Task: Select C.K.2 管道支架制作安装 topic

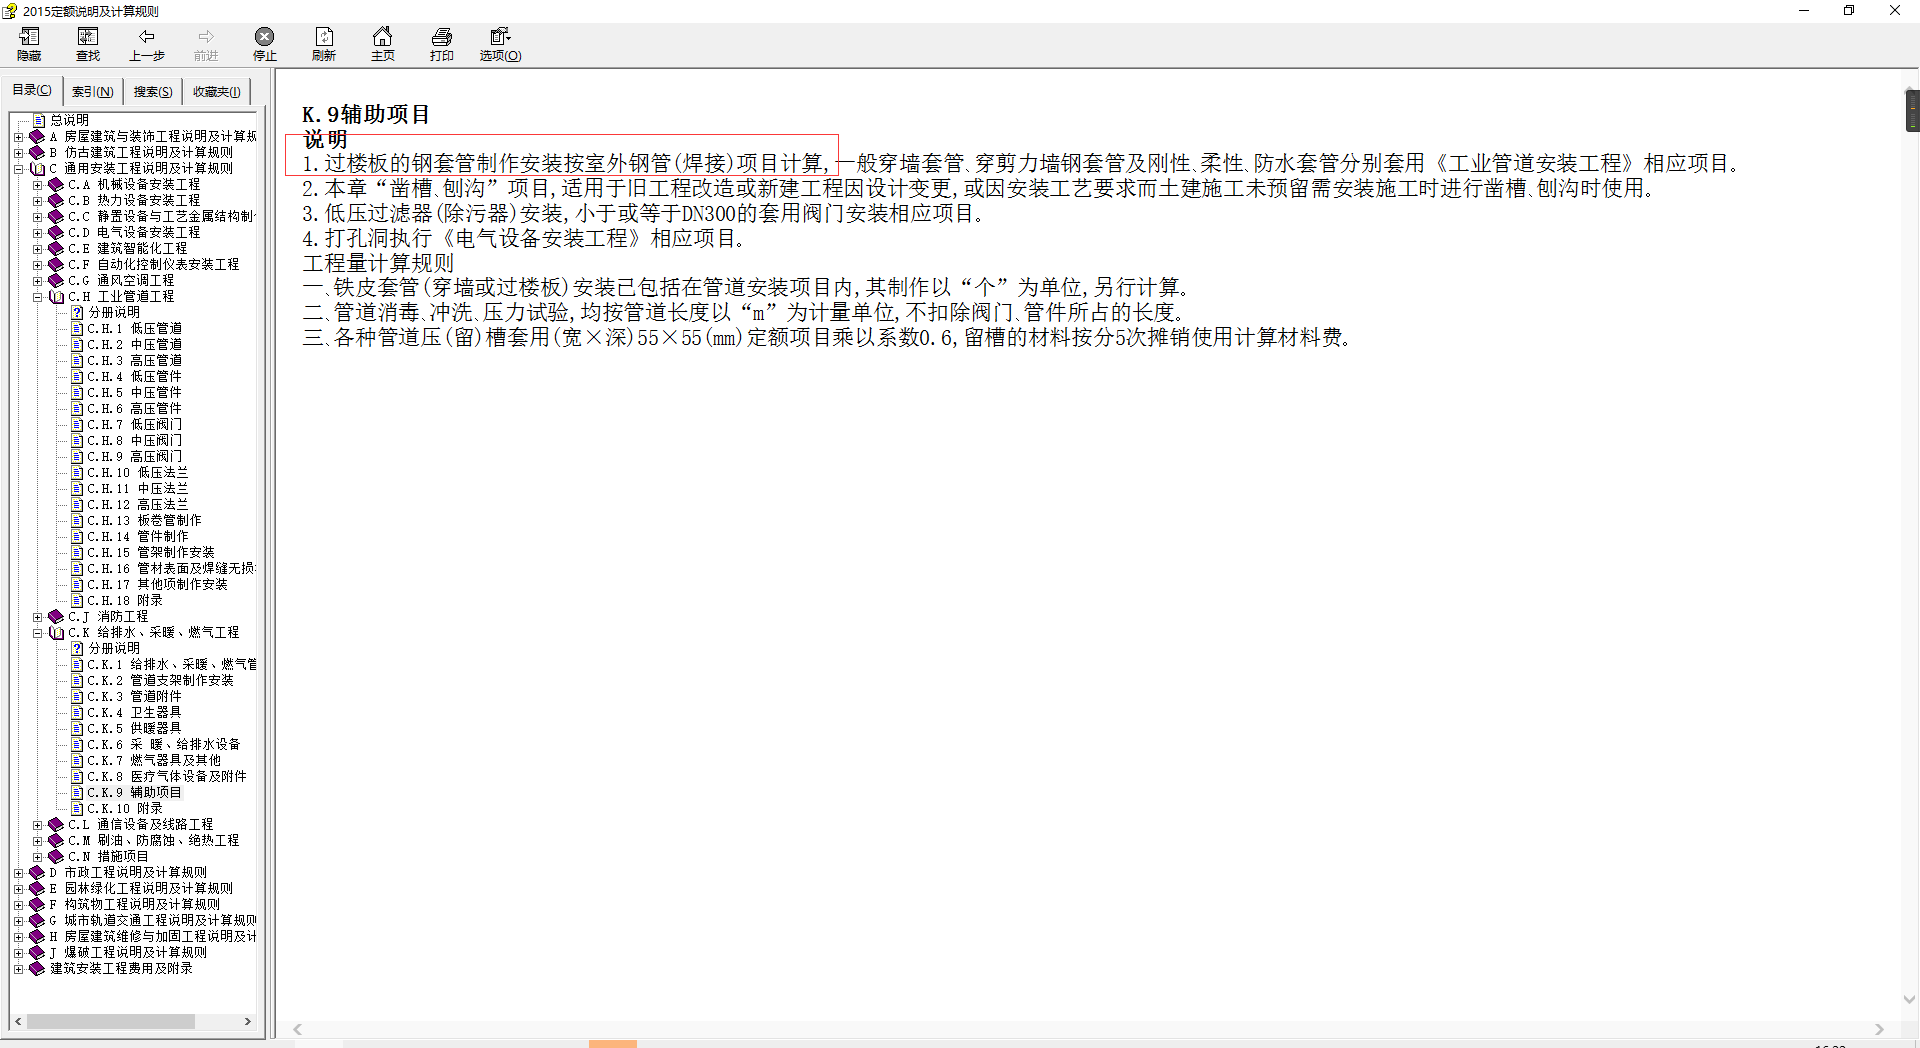Action: coord(160,680)
